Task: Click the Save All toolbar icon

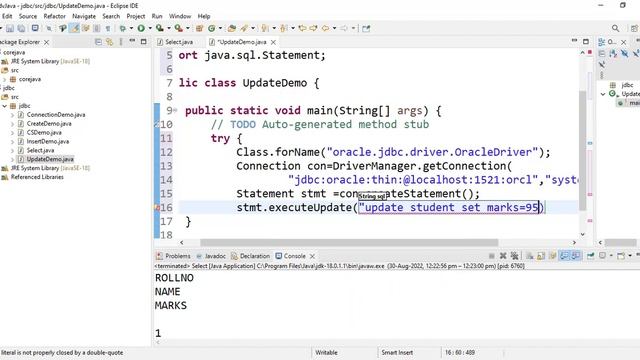Action: pos(21,28)
